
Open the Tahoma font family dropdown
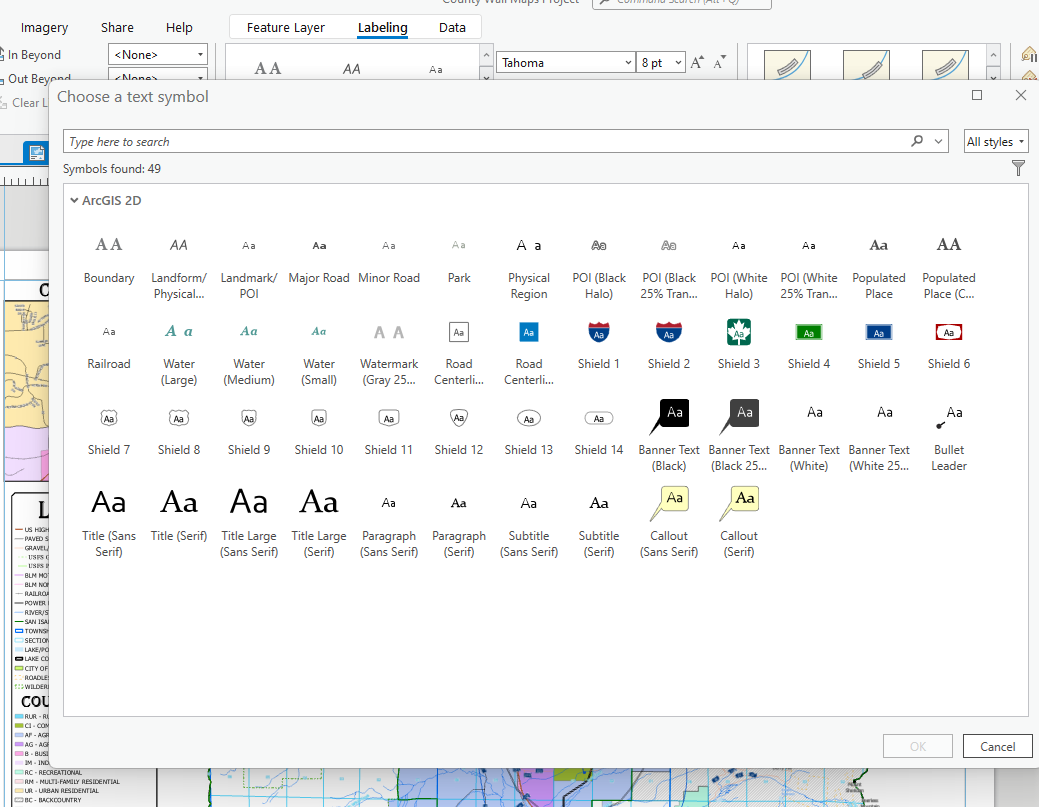(629, 61)
